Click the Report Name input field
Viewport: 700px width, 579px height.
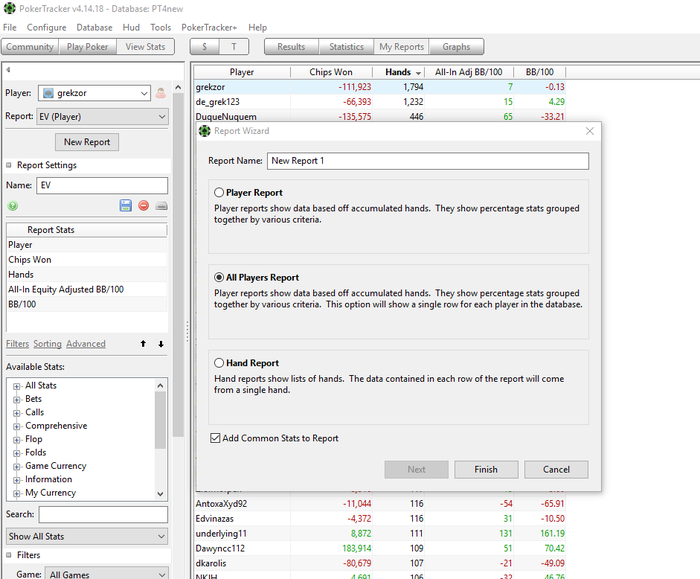428,161
